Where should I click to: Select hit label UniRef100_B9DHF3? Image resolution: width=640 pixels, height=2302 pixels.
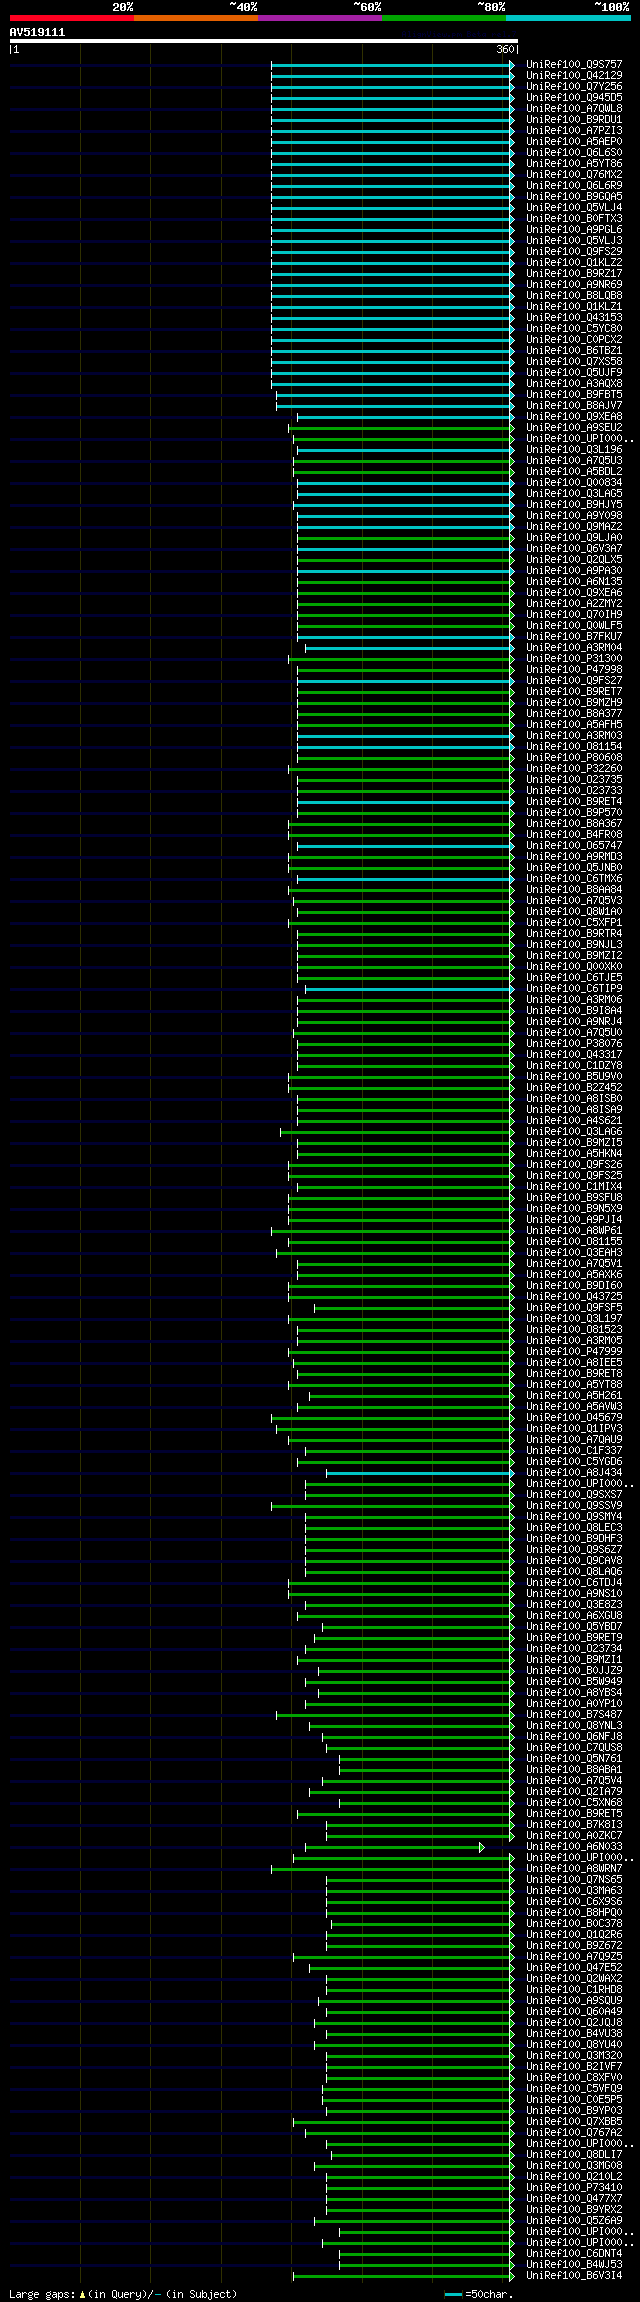coord(574,1538)
